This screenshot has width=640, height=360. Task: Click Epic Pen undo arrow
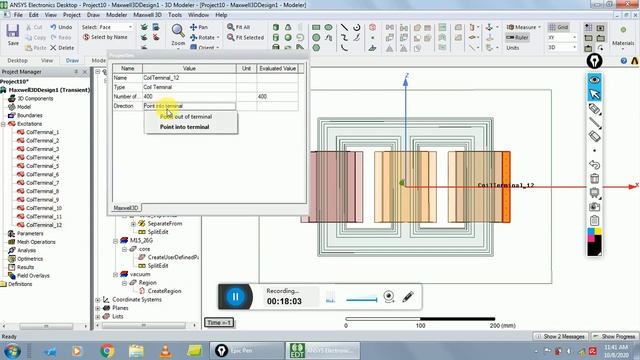click(594, 164)
